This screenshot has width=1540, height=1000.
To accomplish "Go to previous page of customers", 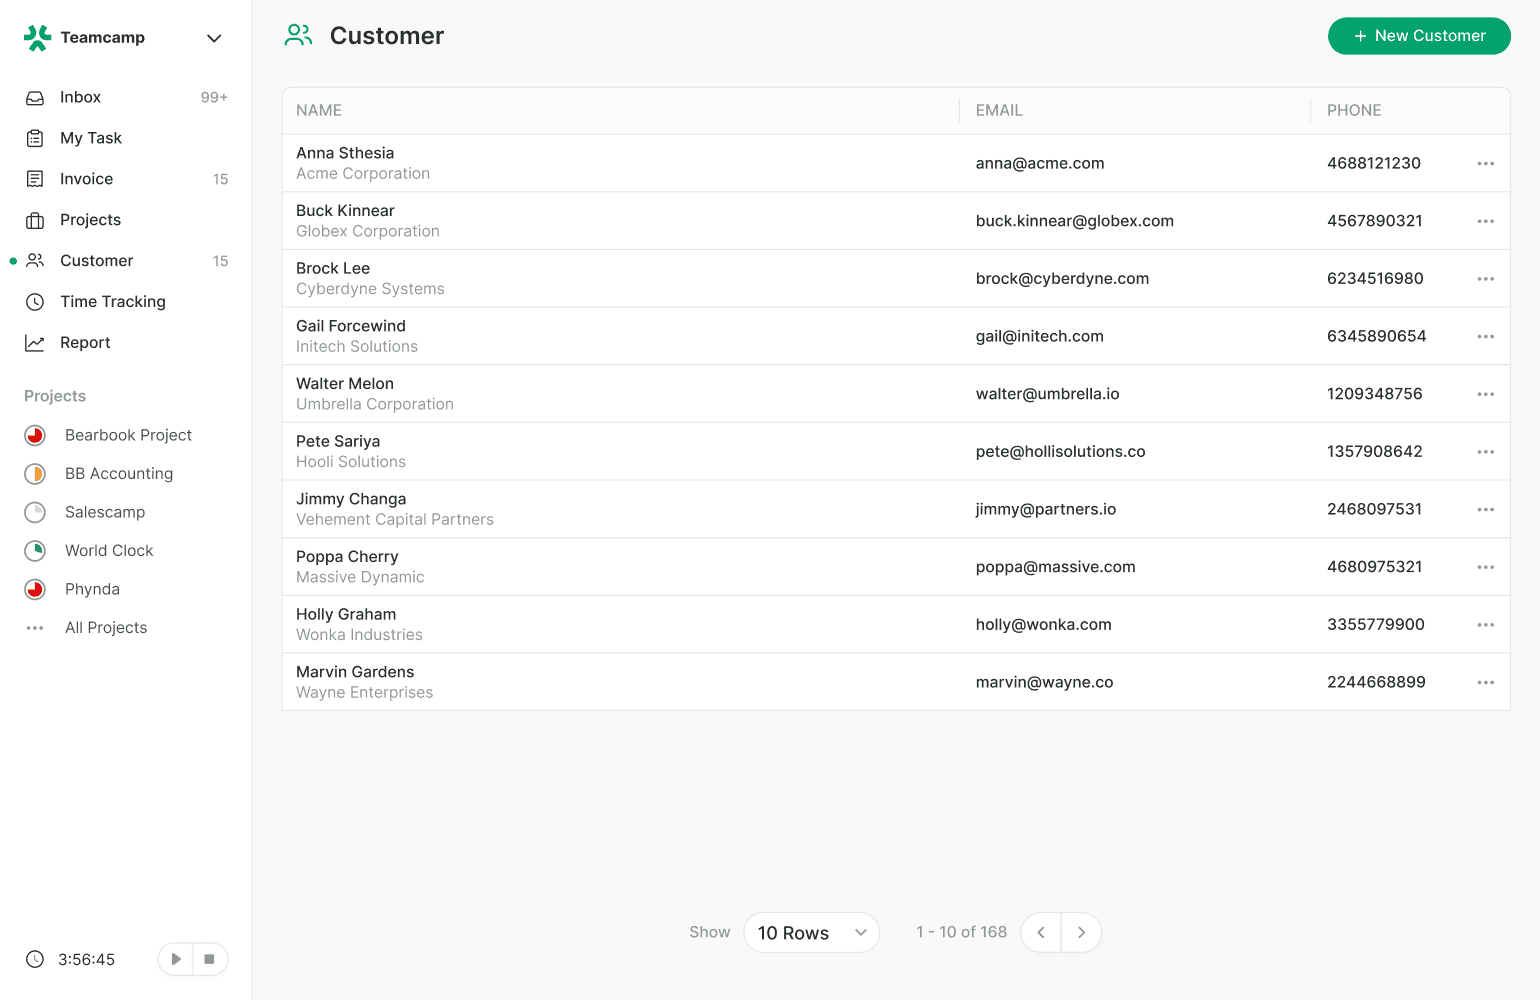I will pos(1041,932).
